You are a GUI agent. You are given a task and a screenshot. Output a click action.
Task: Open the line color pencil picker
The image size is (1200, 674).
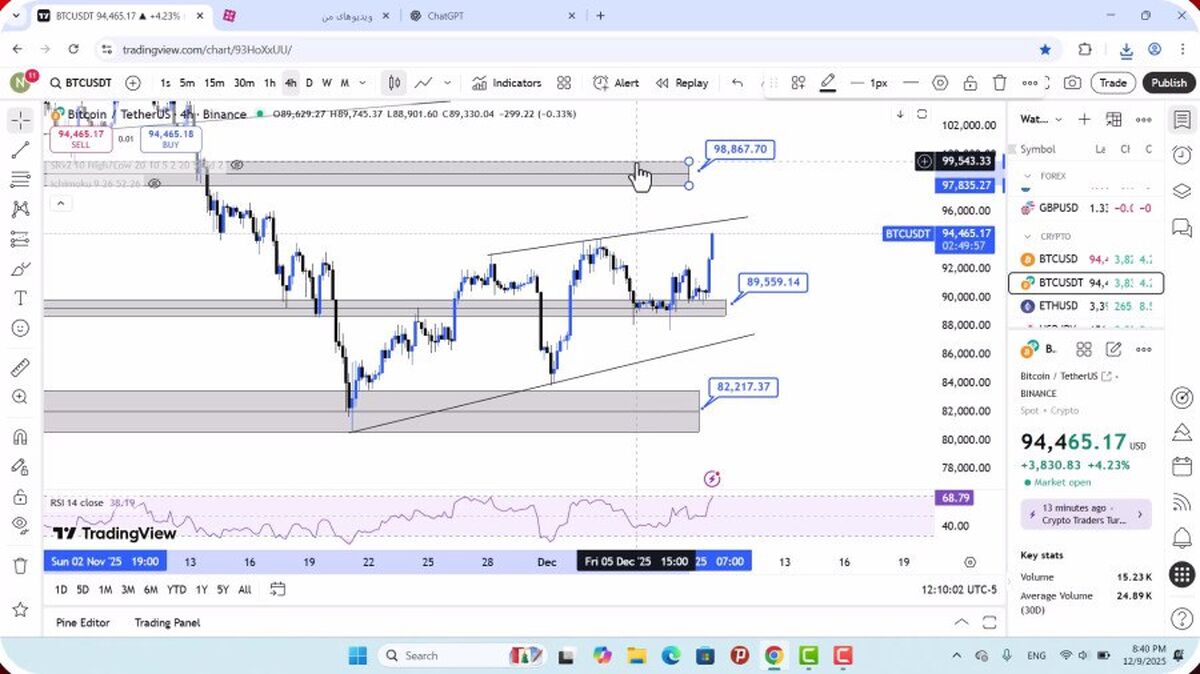click(x=828, y=83)
